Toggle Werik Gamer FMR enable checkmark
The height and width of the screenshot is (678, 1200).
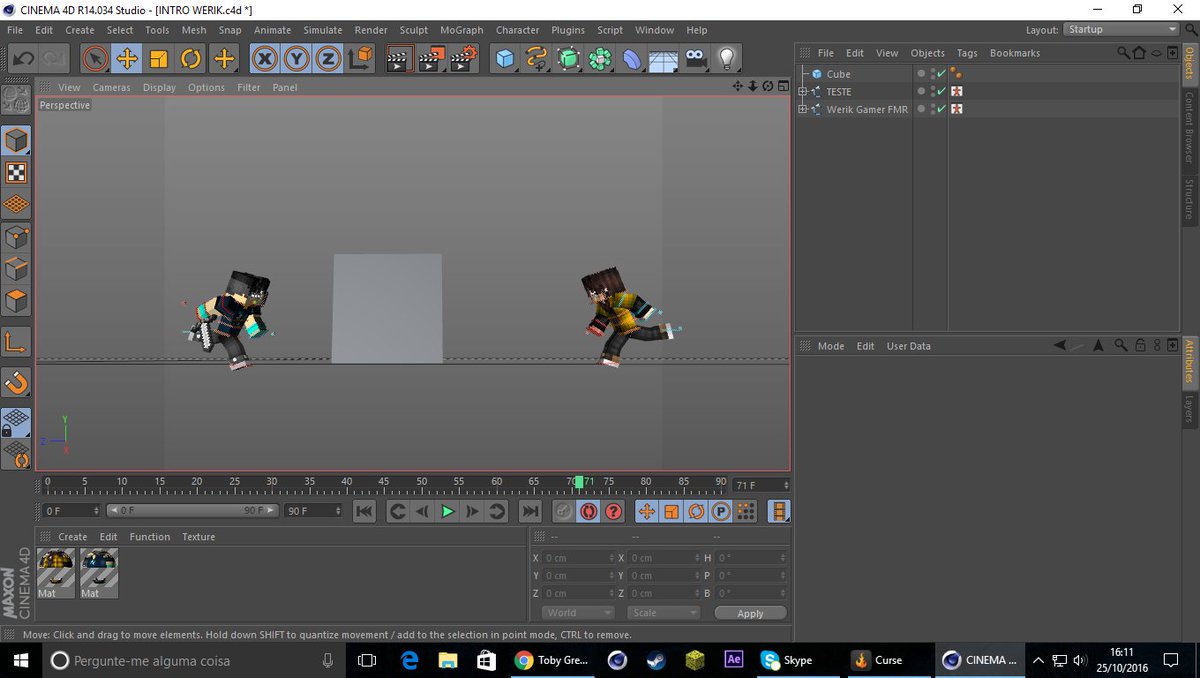click(941, 109)
